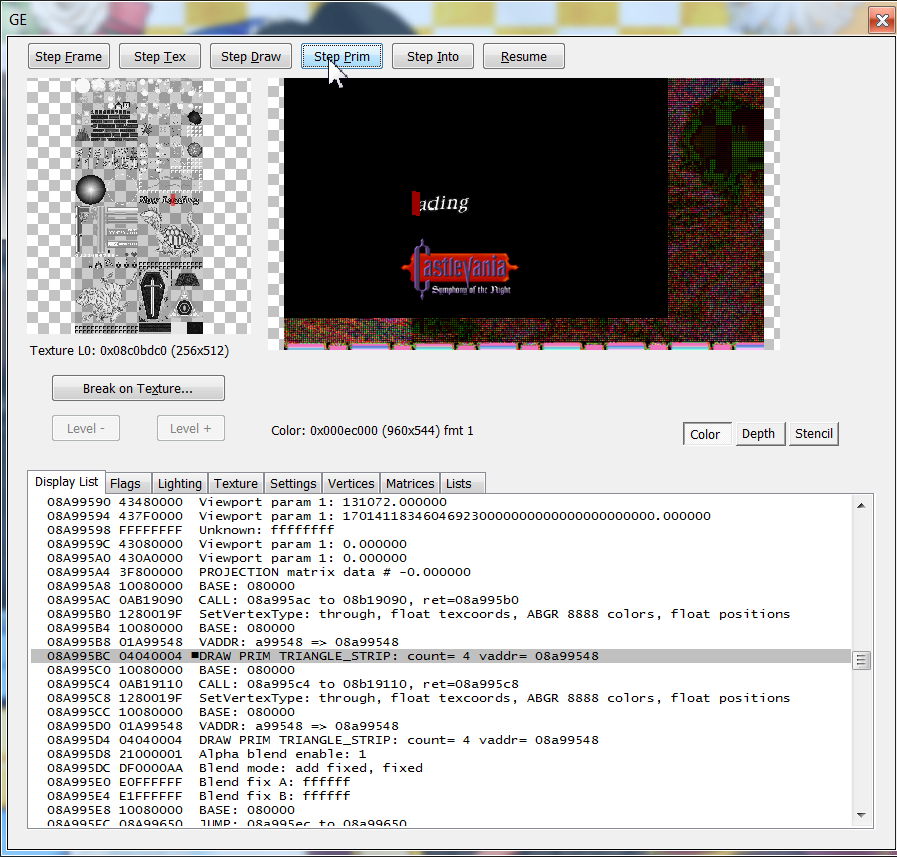Click the Step Draw button

(x=251, y=57)
